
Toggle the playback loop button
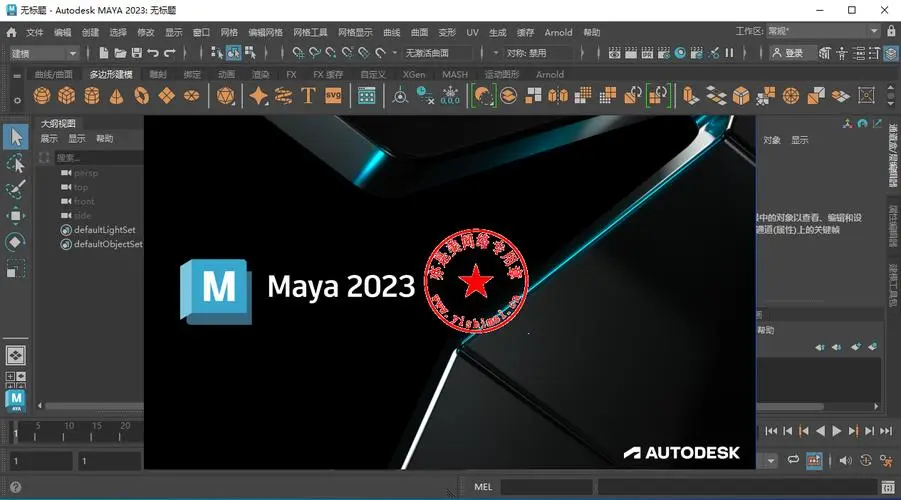(x=792, y=461)
